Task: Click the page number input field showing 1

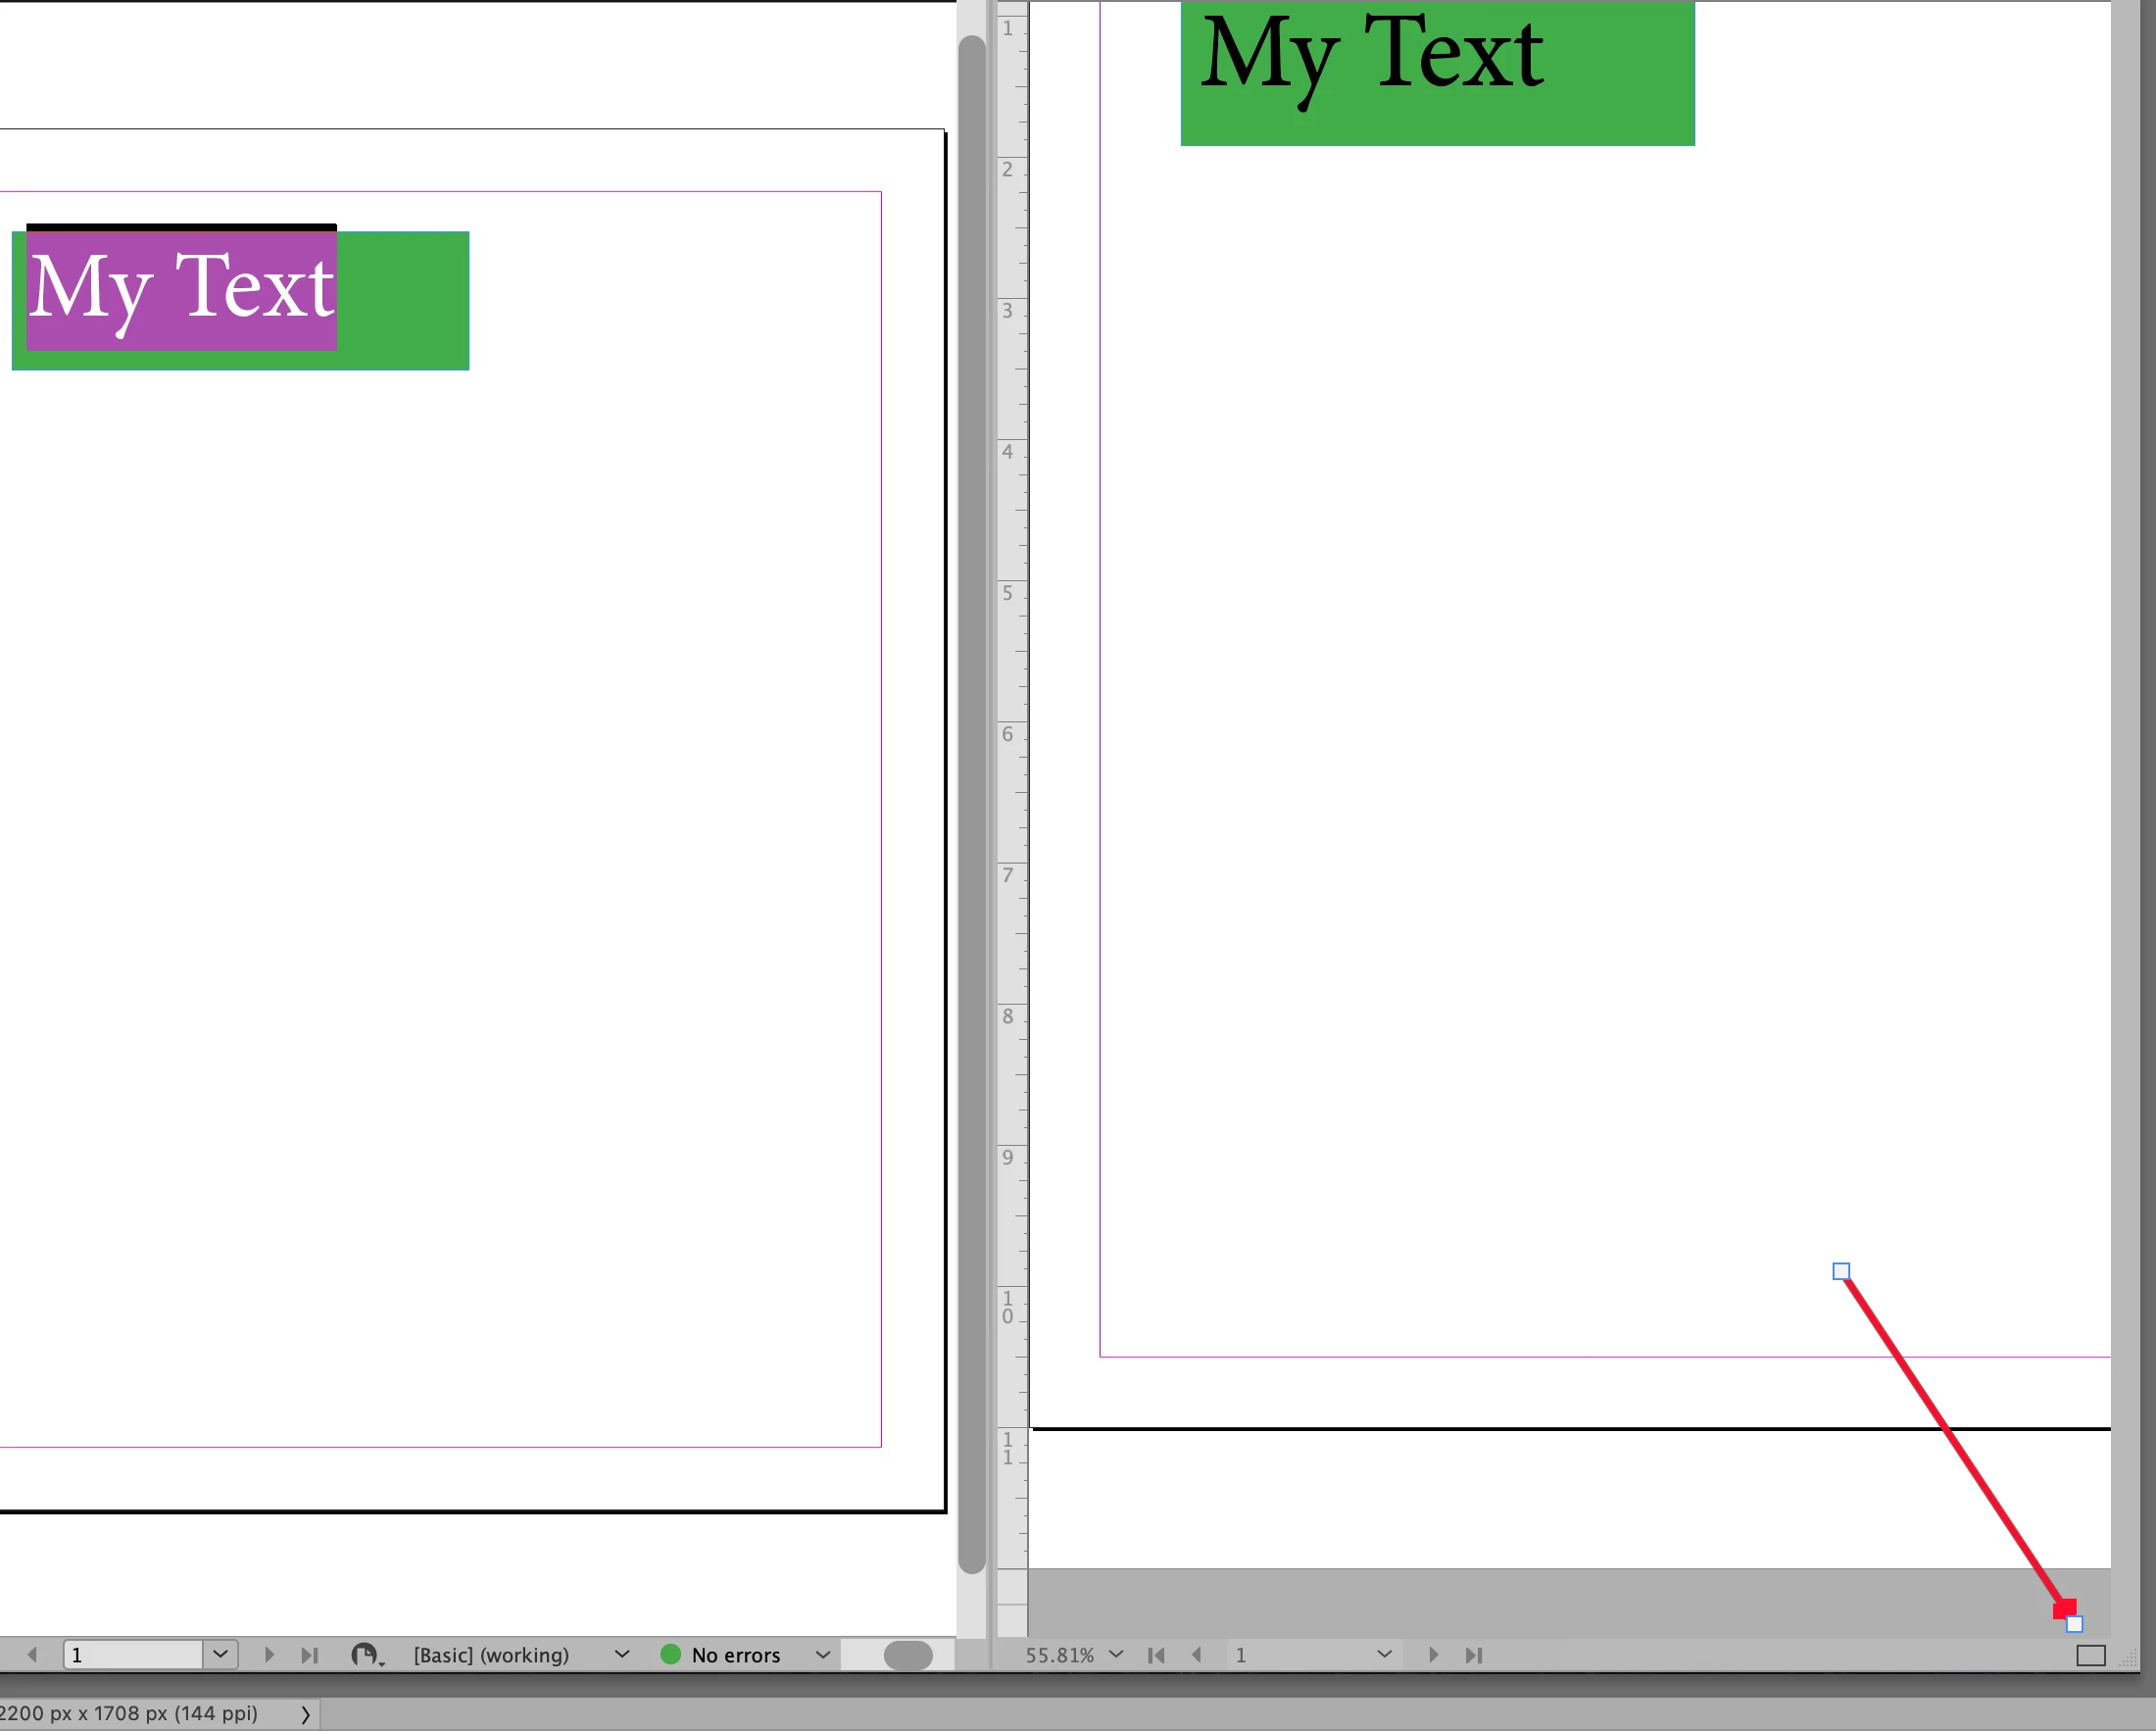Action: [134, 1655]
